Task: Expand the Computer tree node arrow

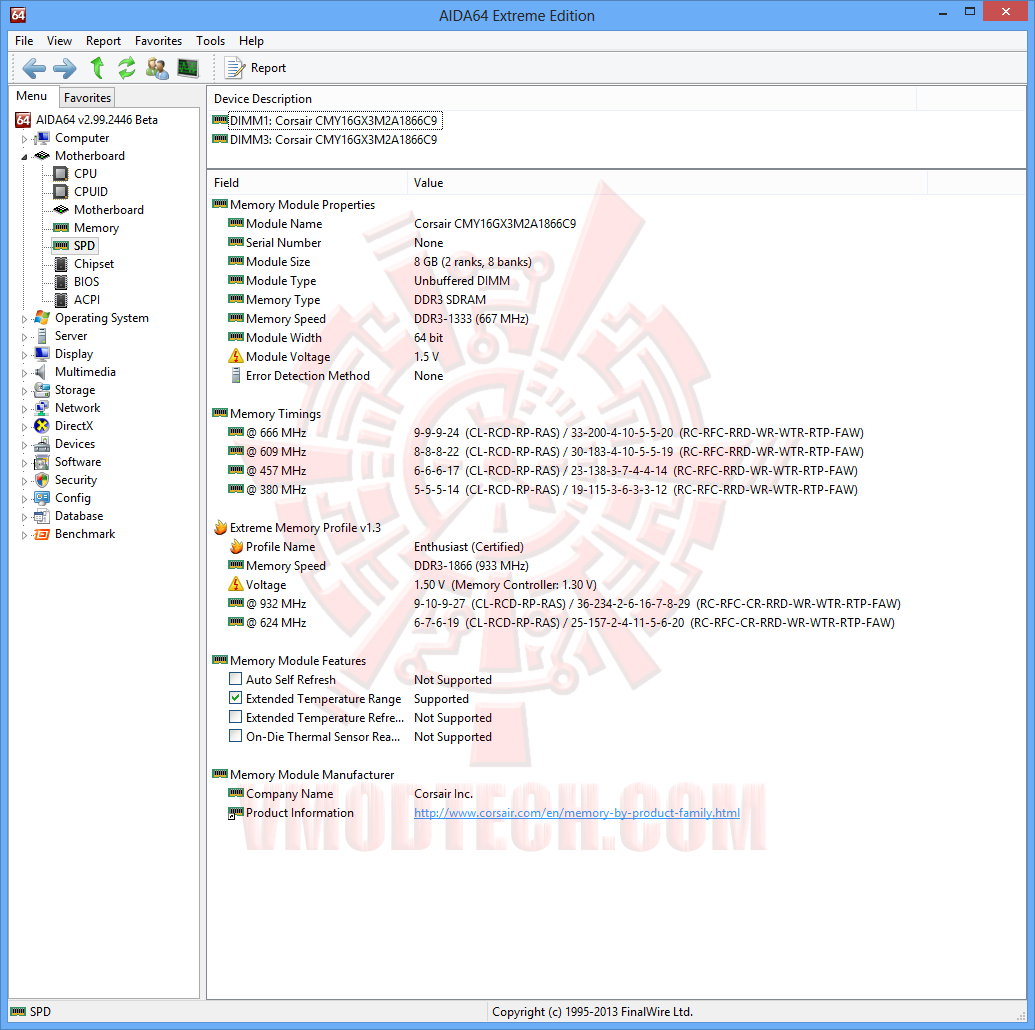Action: [x=24, y=139]
